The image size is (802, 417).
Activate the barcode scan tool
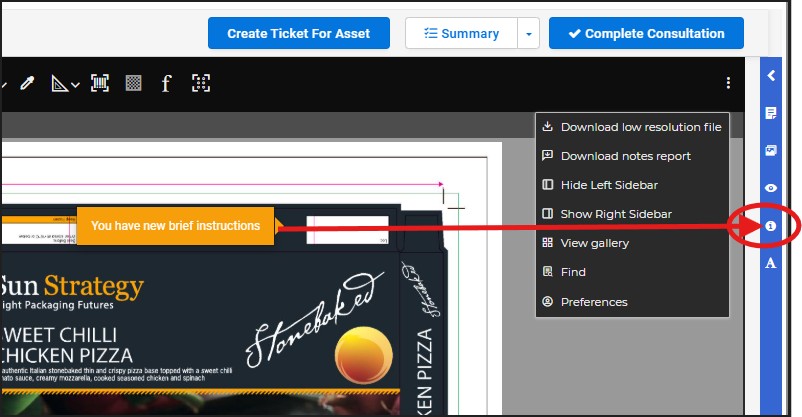(x=100, y=83)
